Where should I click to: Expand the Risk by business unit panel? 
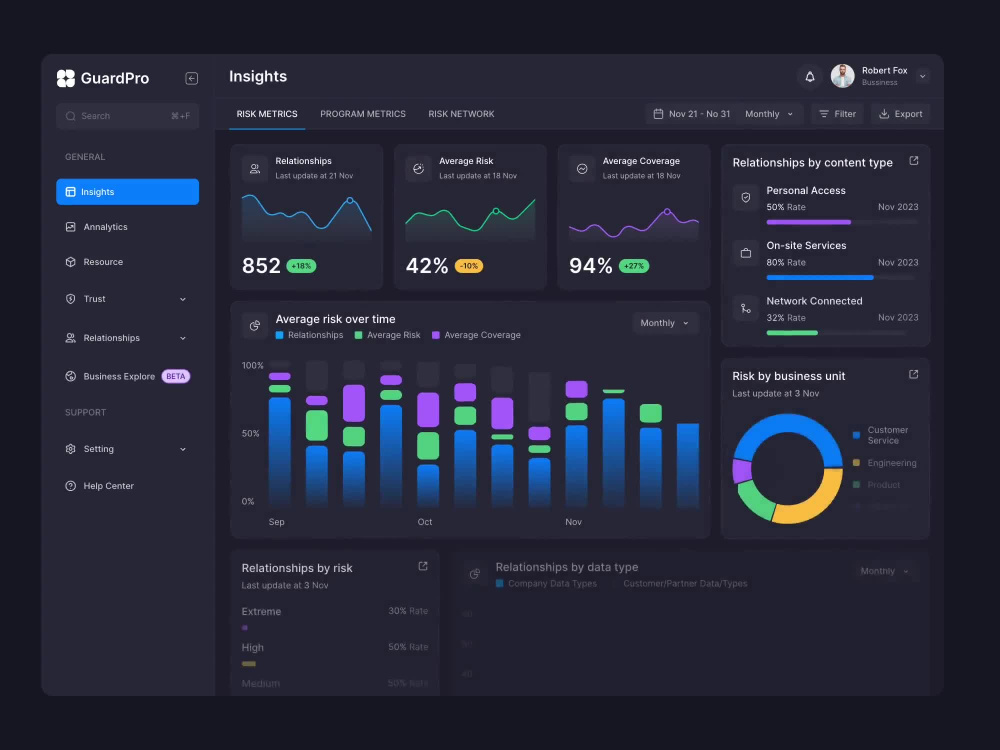coord(914,374)
